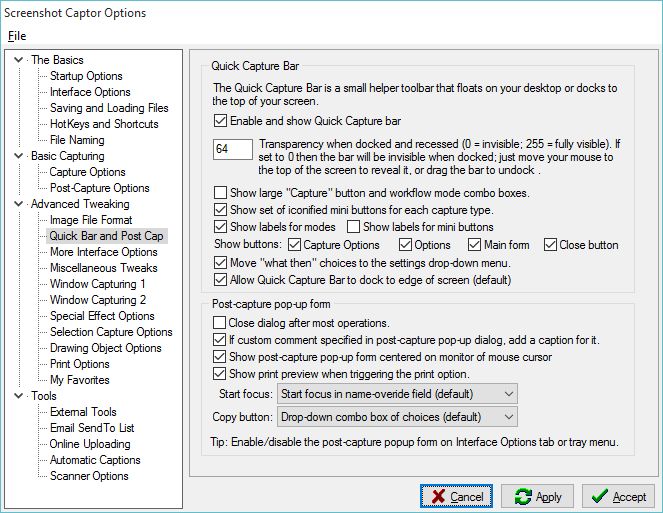Collapse the Advanced Tweaking section

[x=19, y=204]
